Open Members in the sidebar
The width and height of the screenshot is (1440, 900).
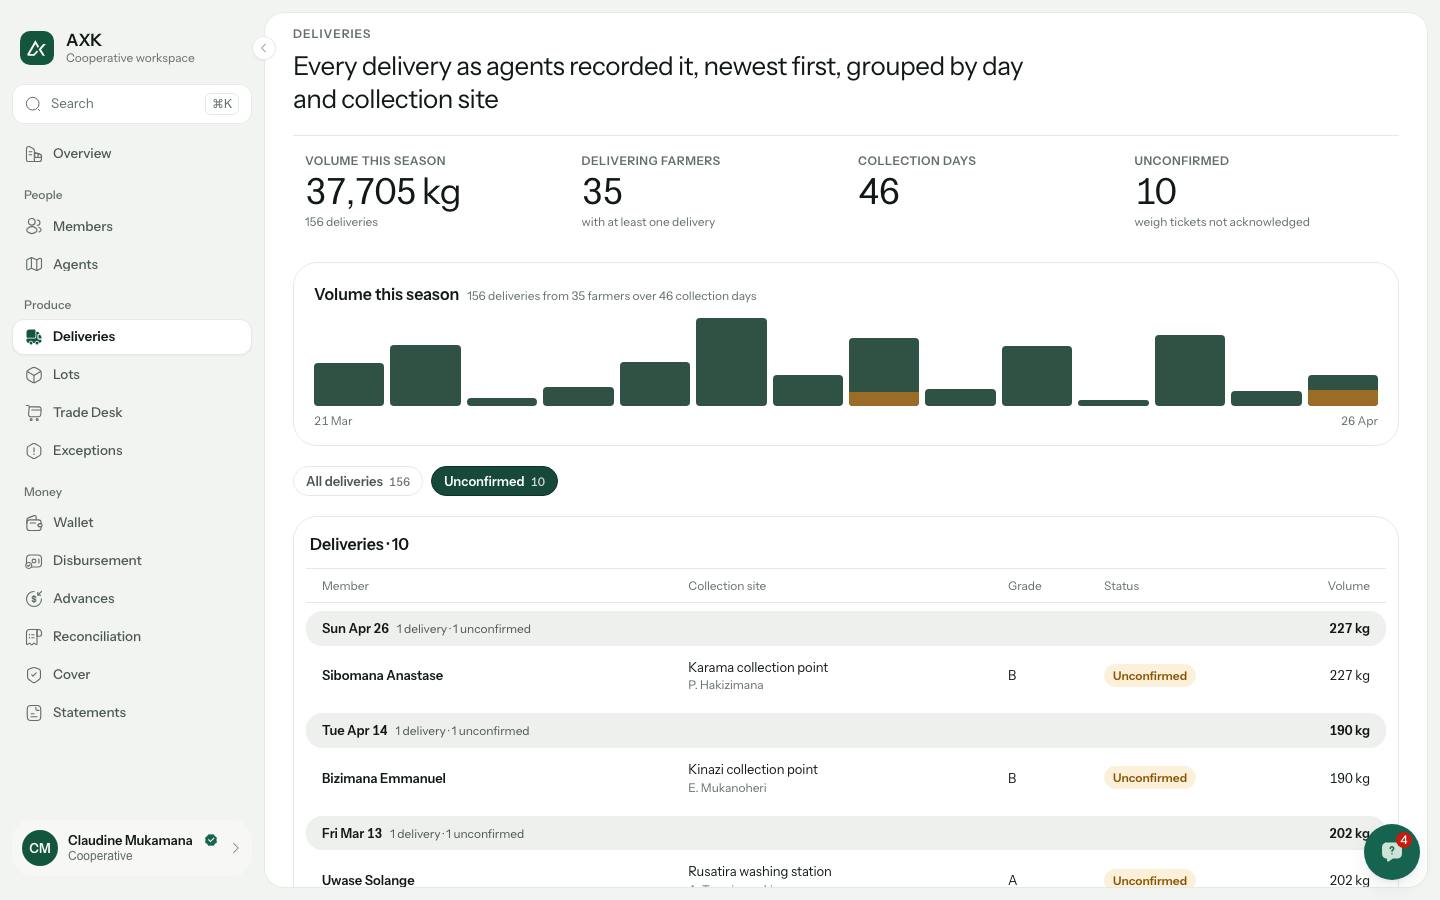pyautogui.click(x=132, y=227)
